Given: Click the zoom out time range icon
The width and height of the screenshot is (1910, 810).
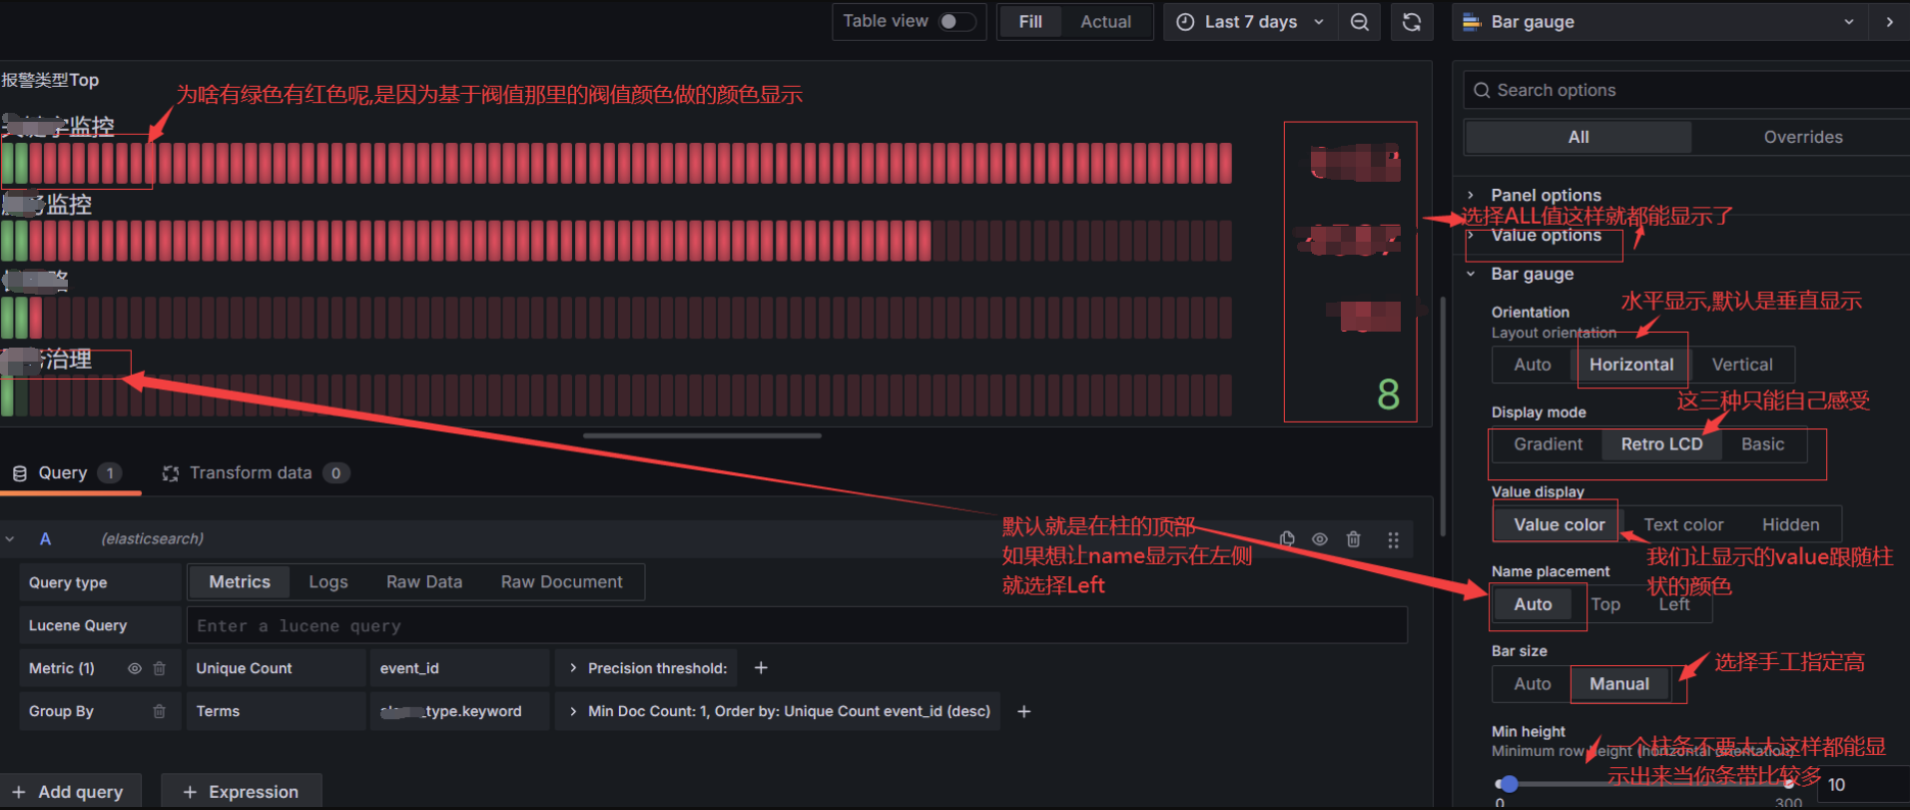Looking at the screenshot, I should point(1359,22).
